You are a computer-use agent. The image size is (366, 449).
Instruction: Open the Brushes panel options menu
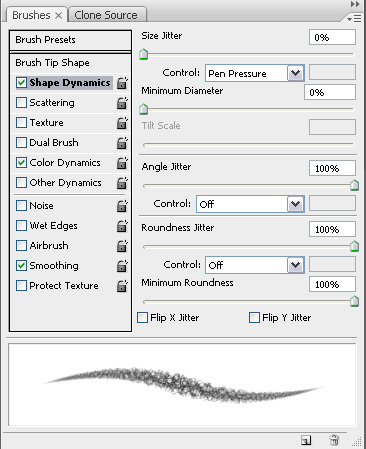354,18
